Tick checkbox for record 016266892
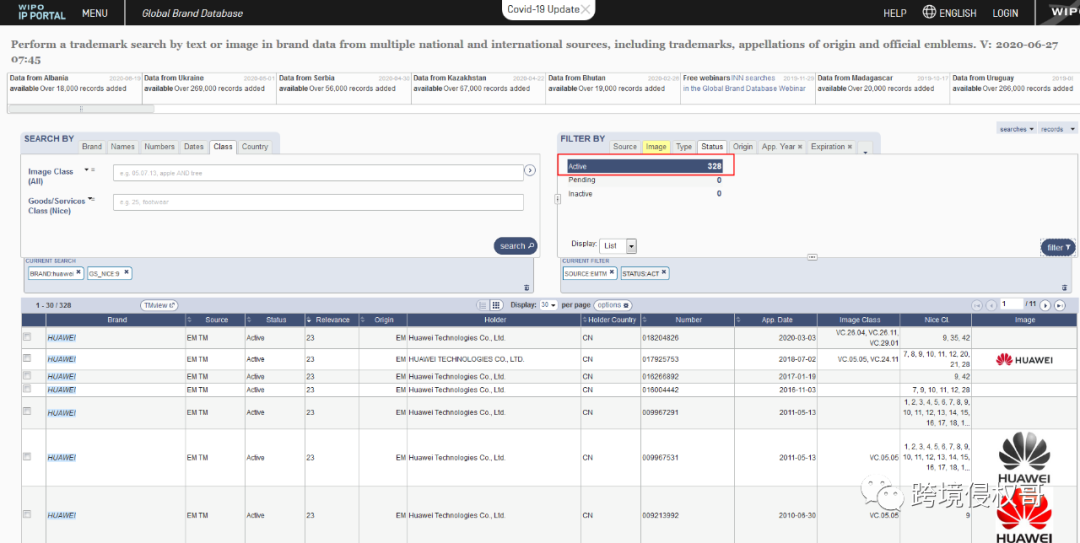The width and height of the screenshot is (1080, 543). (x=27, y=376)
